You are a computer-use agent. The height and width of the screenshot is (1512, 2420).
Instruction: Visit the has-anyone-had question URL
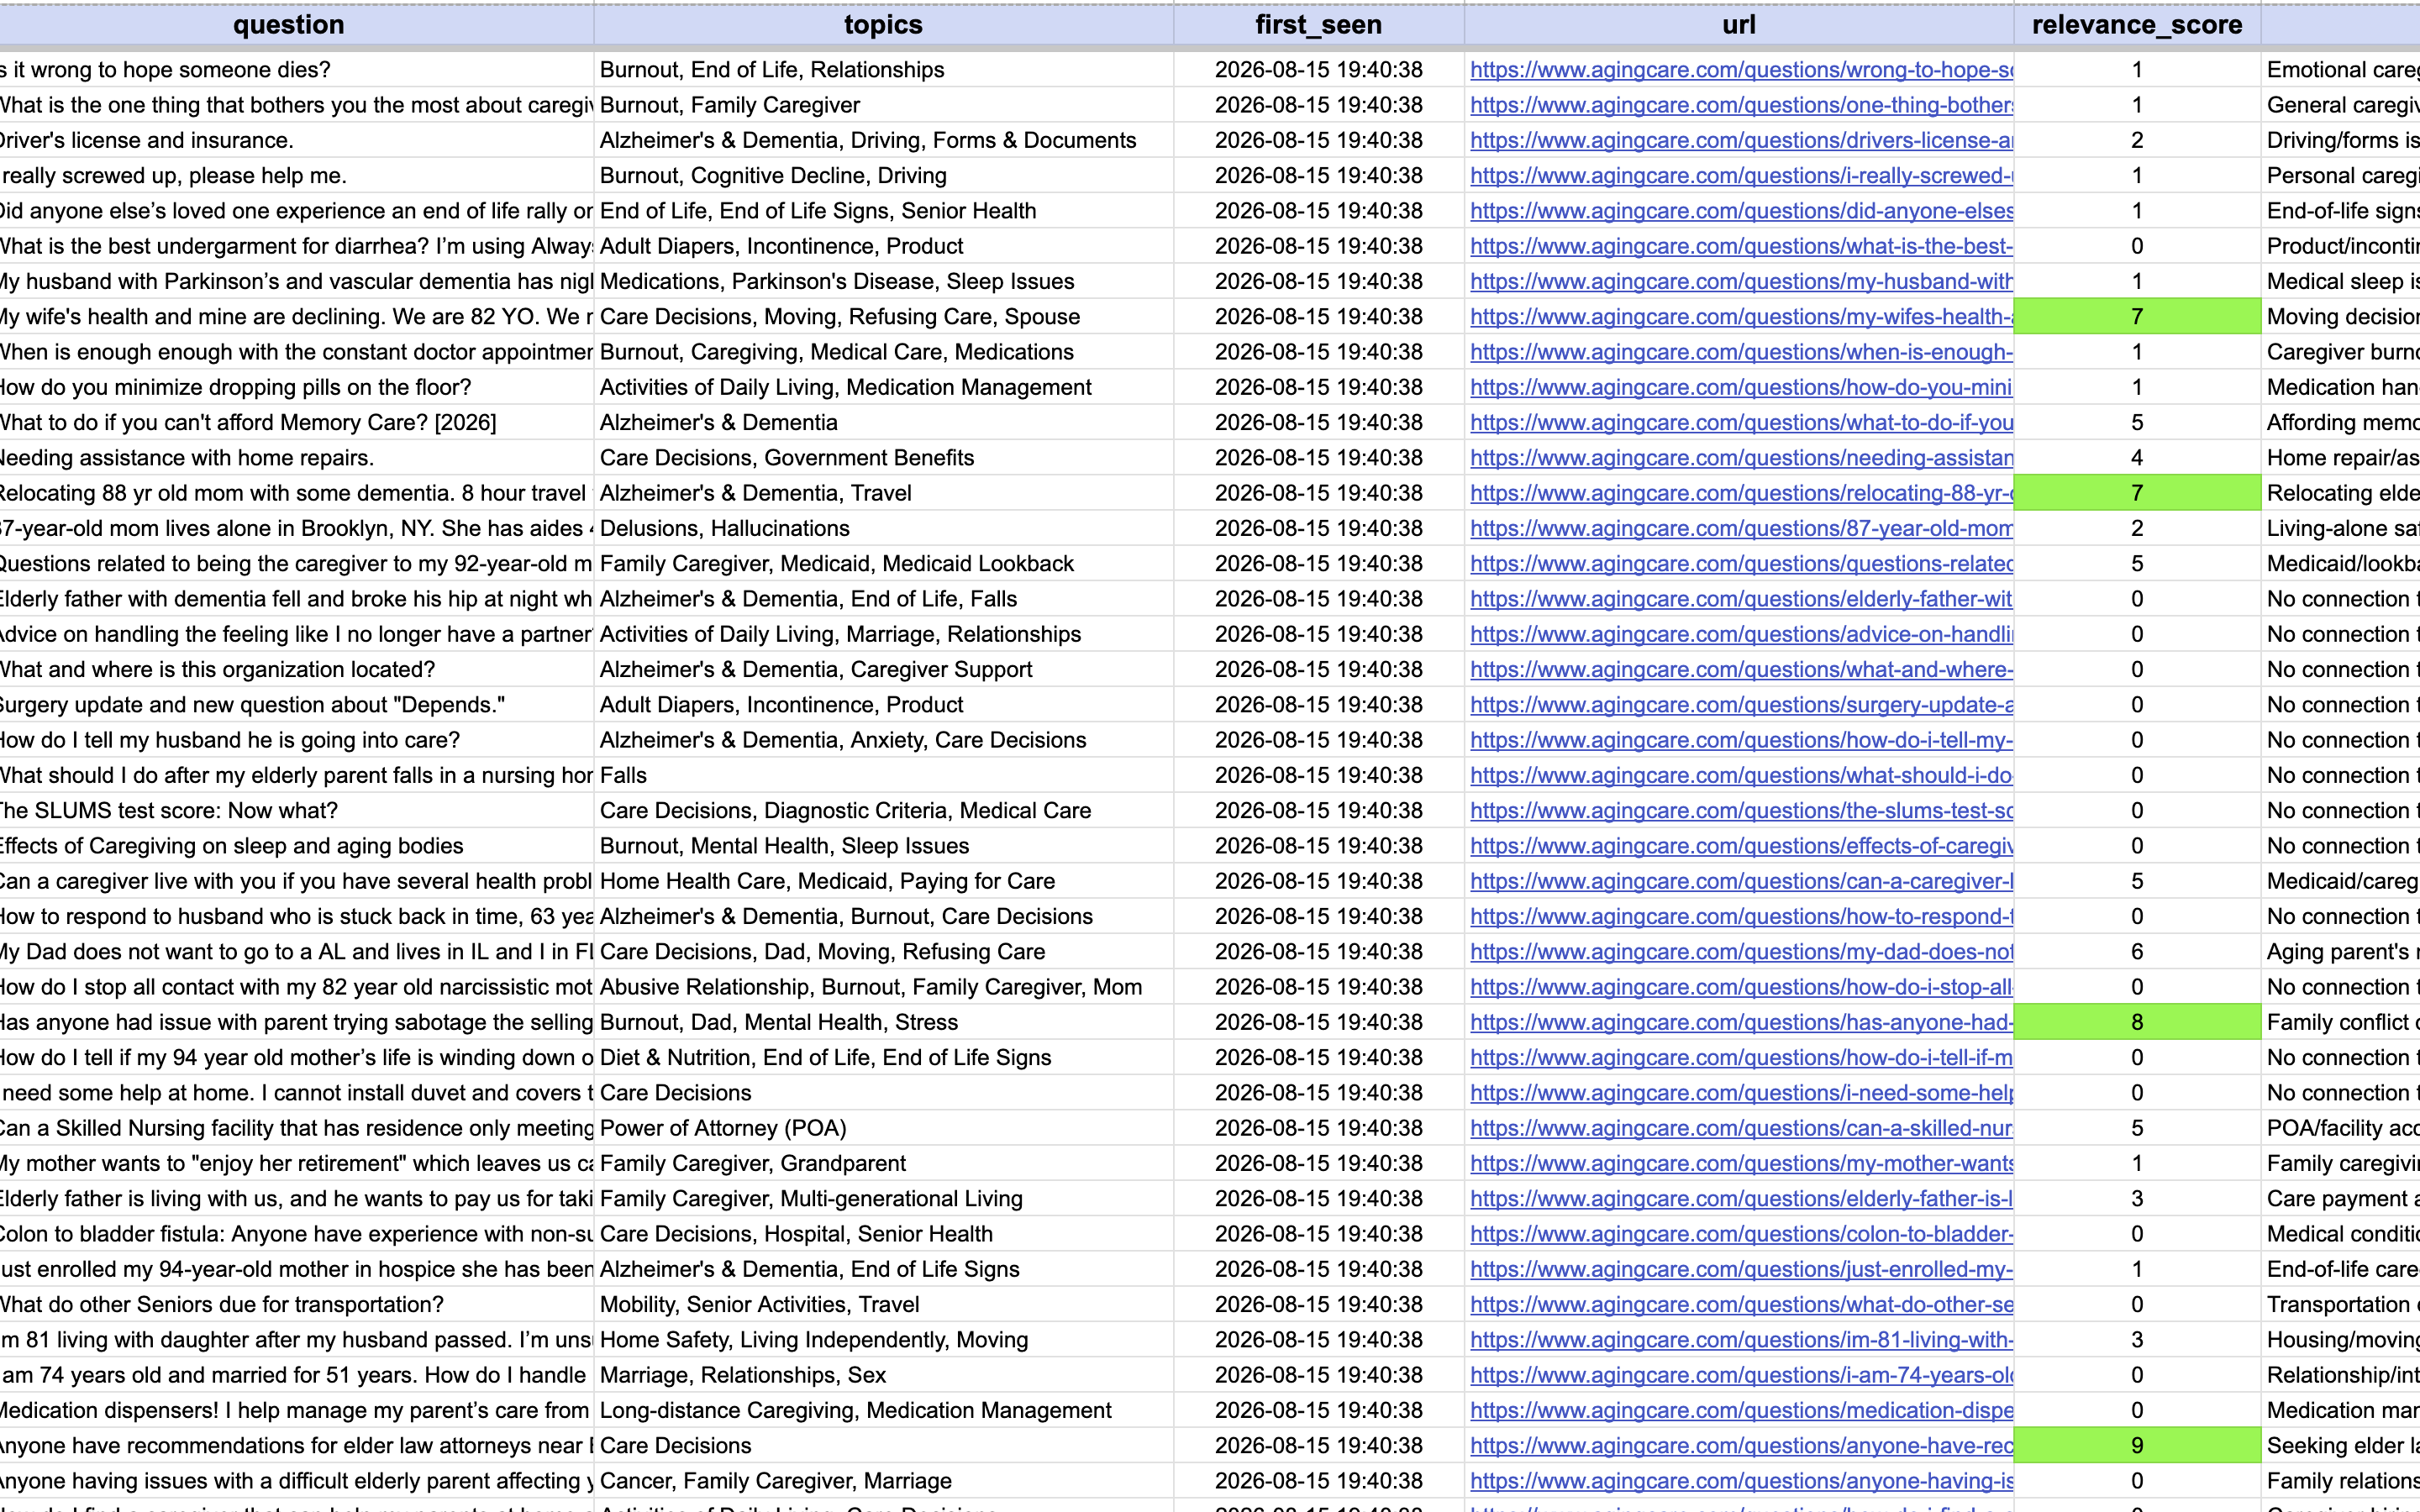pyautogui.click(x=1742, y=1022)
